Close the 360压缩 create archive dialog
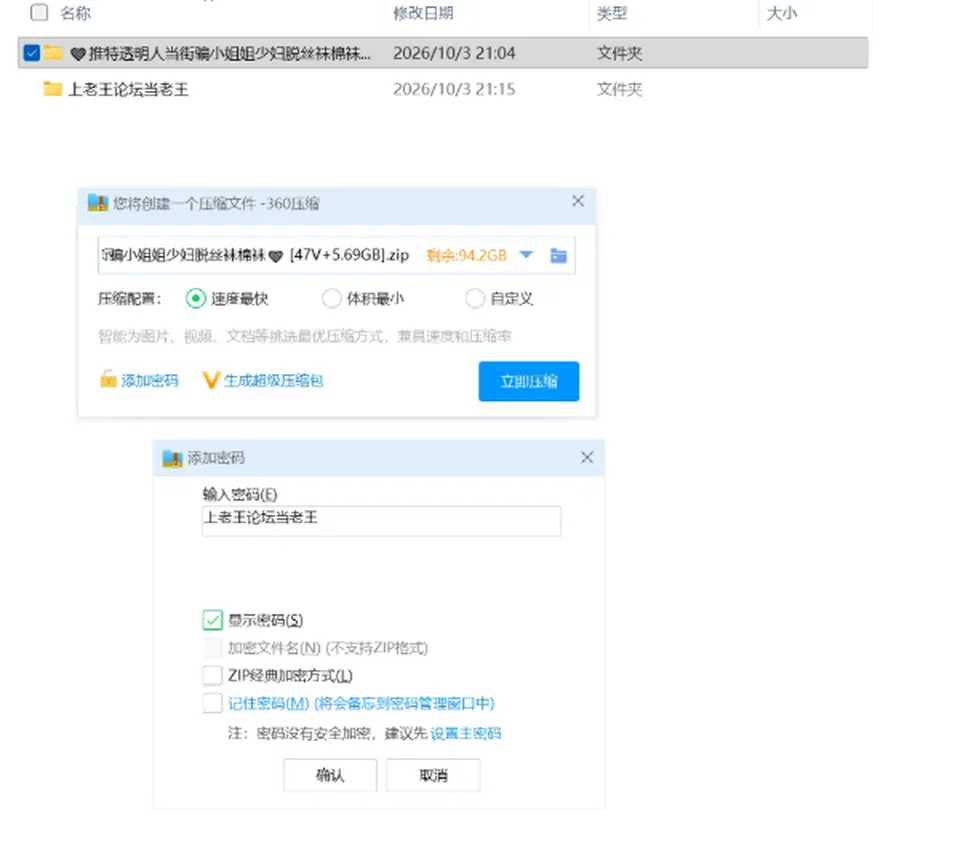Viewport: 960px width, 859px height. tap(577, 201)
